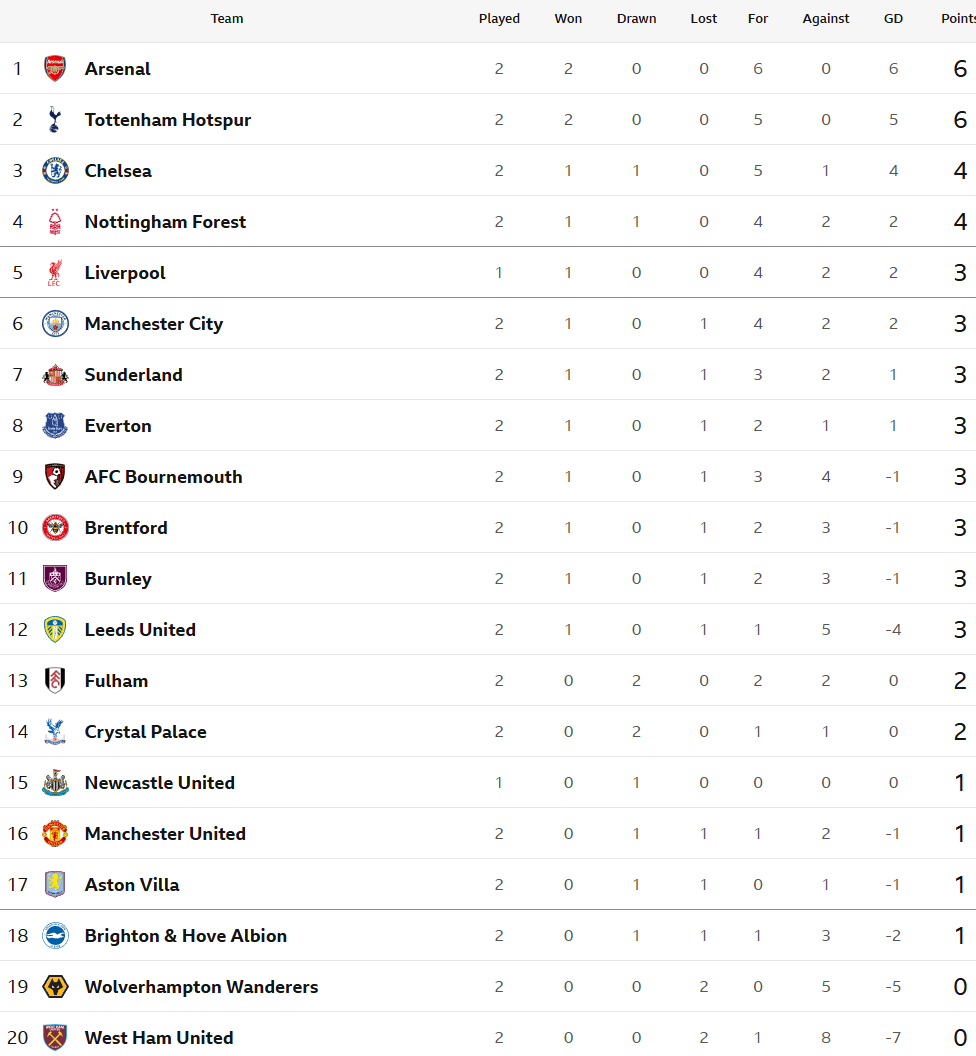Open the Nottingham Forest team link
Viewport: 976px width, 1056px height.
tap(165, 222)
